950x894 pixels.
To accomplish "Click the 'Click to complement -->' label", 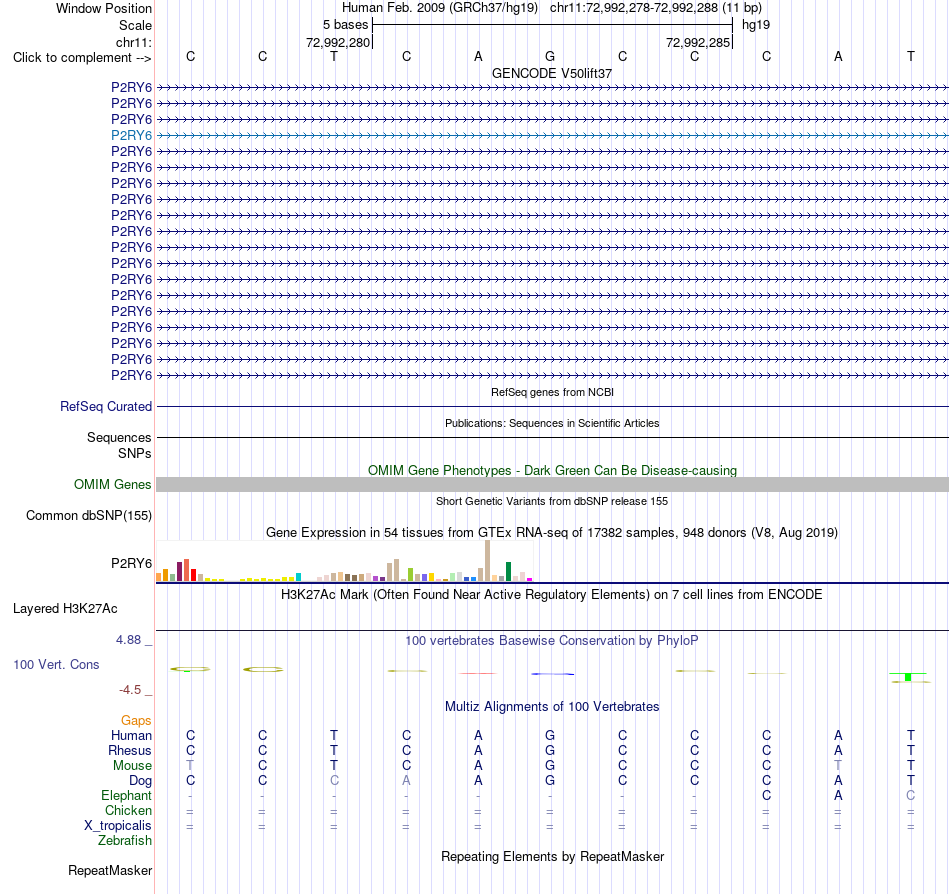I will coord(82,58).
